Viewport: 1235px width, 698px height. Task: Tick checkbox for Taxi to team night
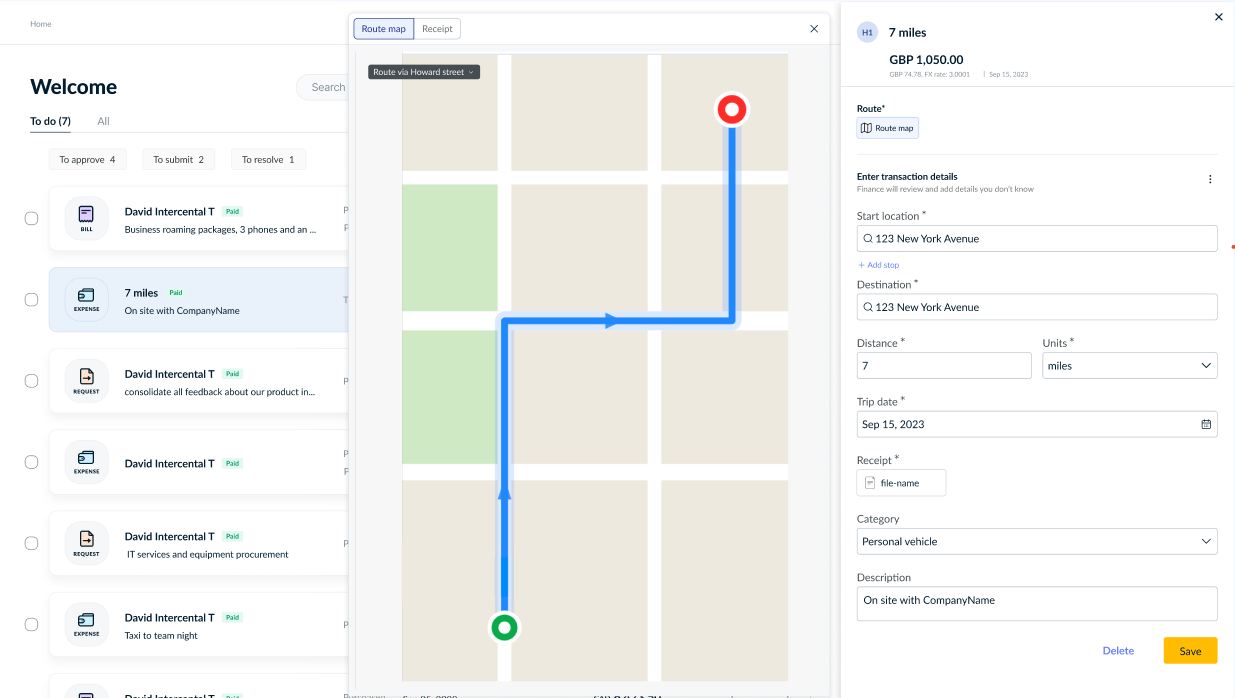[32, 624]
